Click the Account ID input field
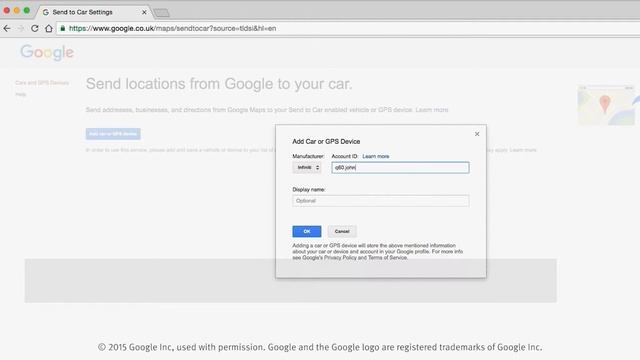Viewport: 640px width, 360px height. pyautogui.click(x=400, y=167)
